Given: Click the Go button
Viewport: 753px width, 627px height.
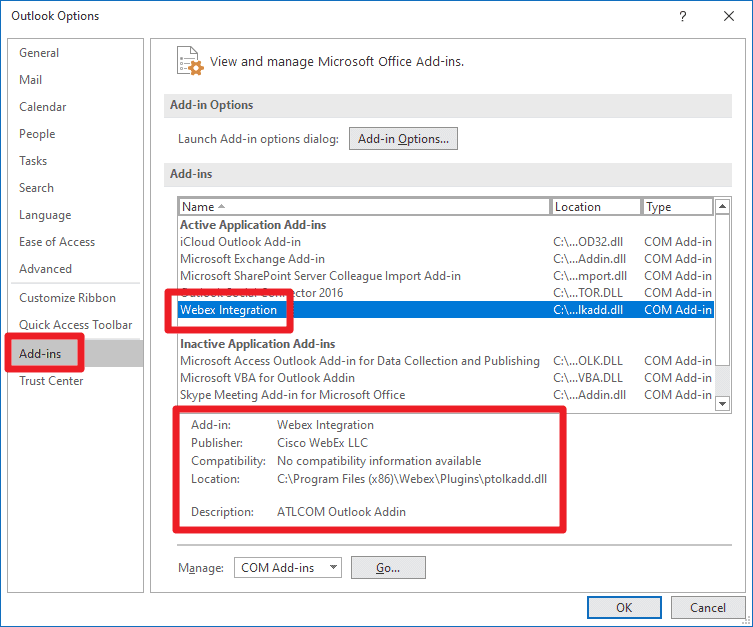Looking at the screenshot, I should click(388, 567).
